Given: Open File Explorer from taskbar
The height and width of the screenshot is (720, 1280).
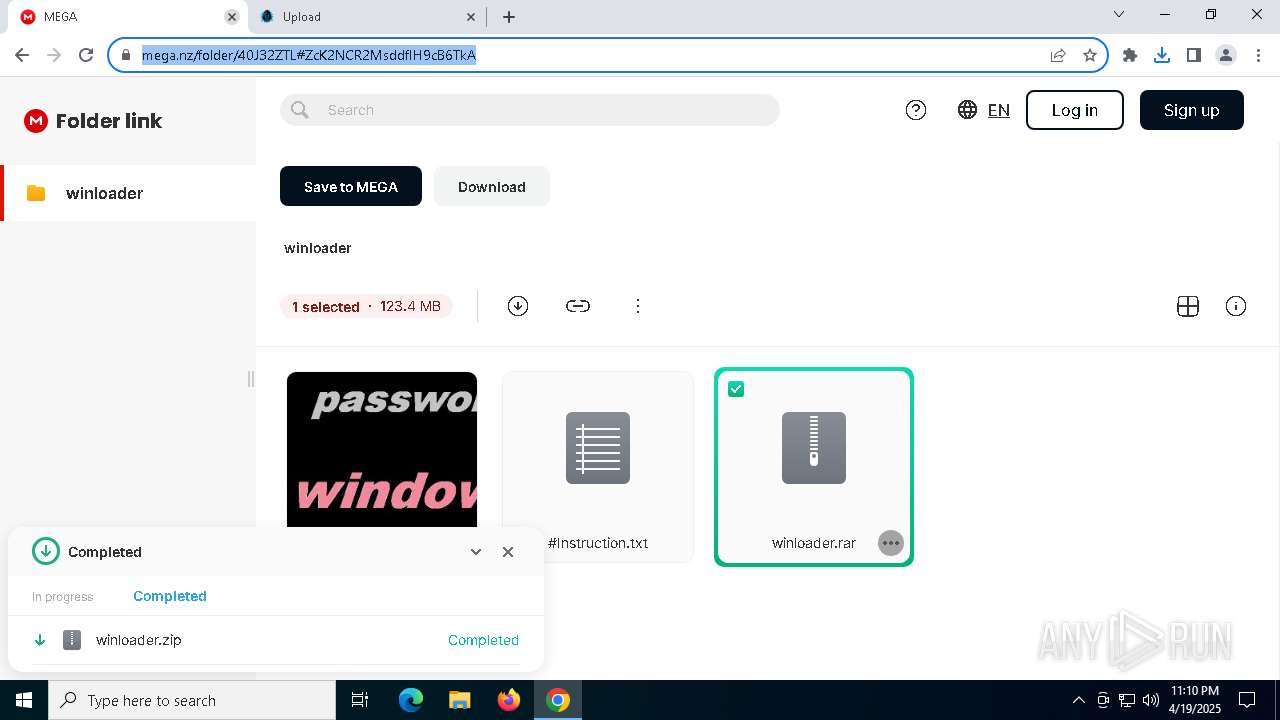Looking at the screenshot, I should click(459, 700).
